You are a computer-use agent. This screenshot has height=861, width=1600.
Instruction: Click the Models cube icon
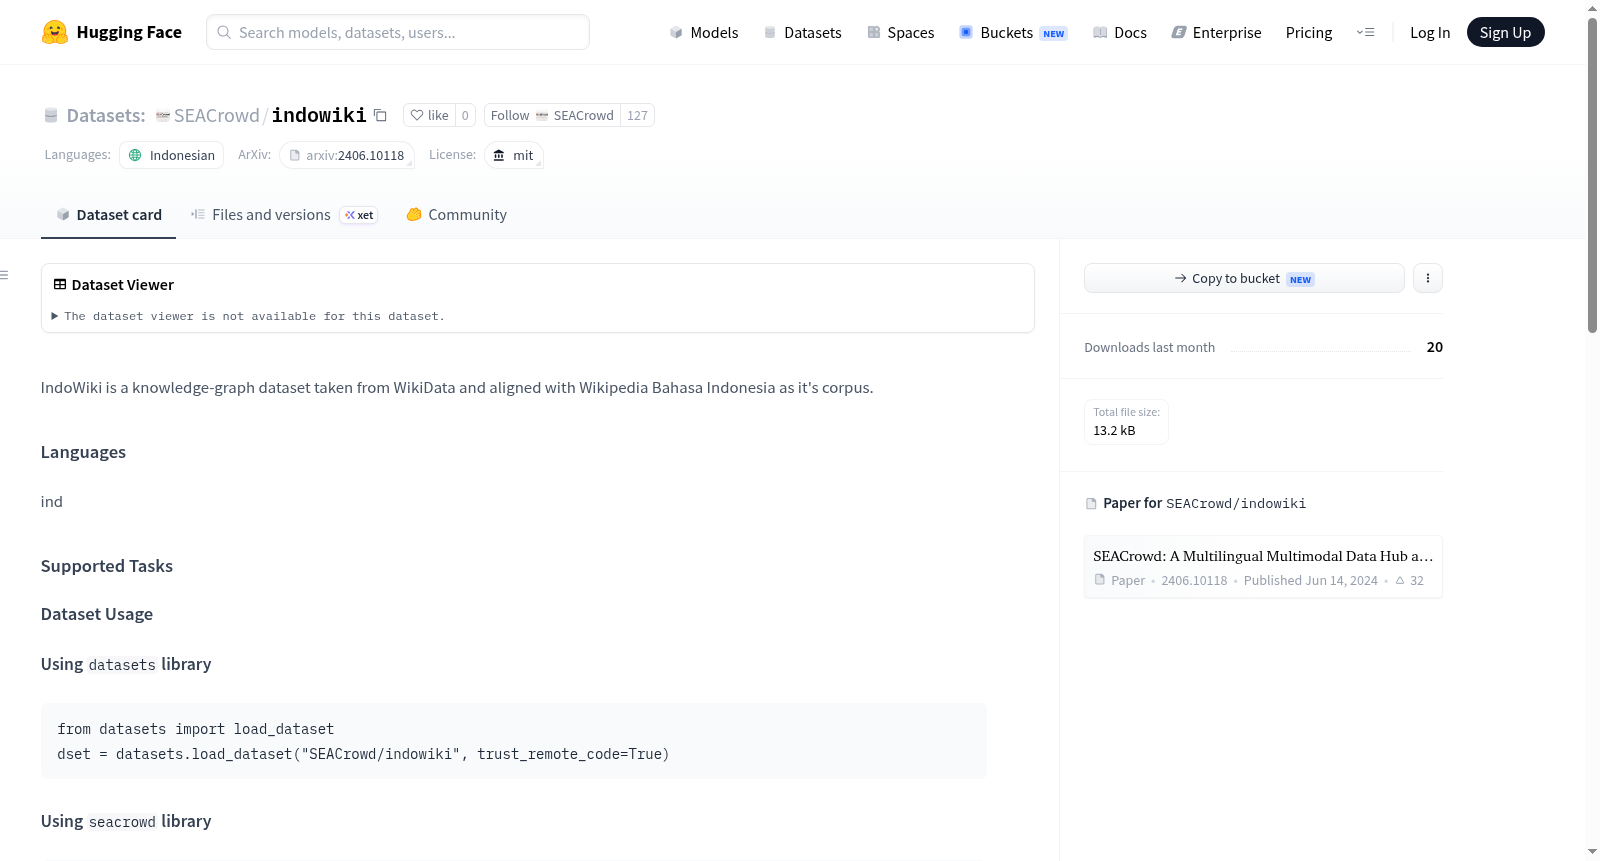tap(676, 32)
